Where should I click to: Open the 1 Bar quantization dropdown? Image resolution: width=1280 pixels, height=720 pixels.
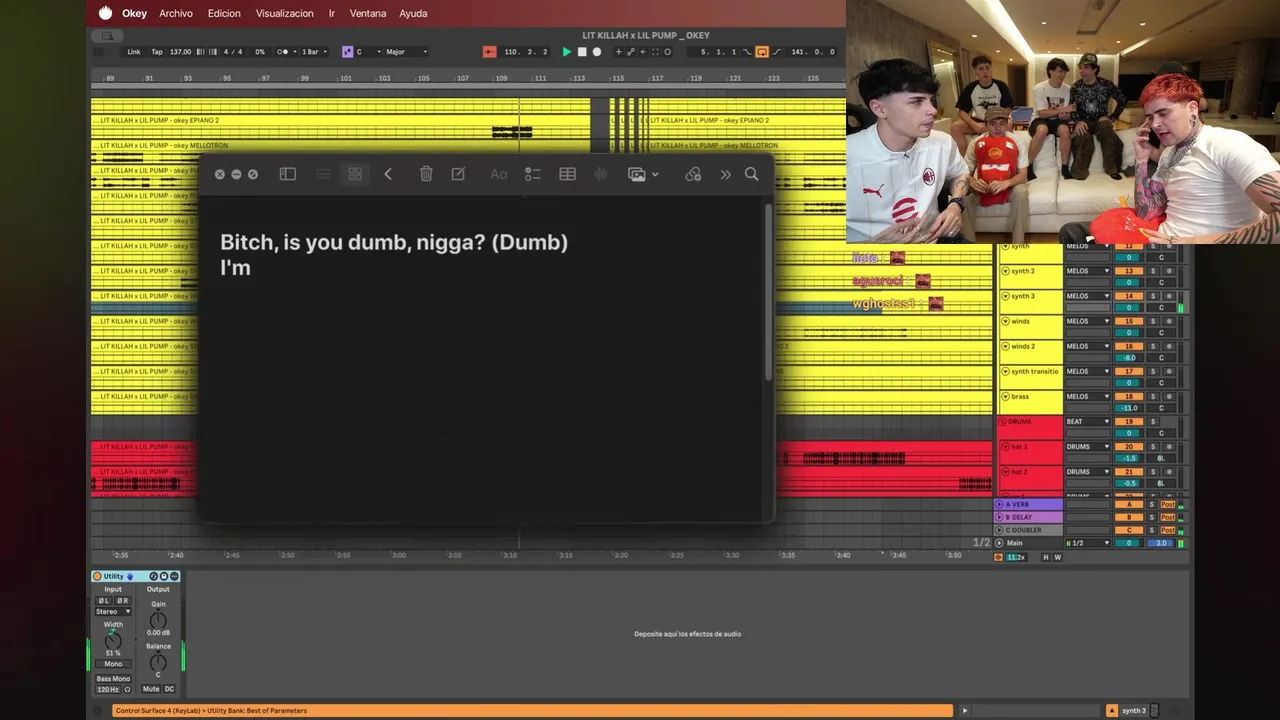click(x=317, y=52)
